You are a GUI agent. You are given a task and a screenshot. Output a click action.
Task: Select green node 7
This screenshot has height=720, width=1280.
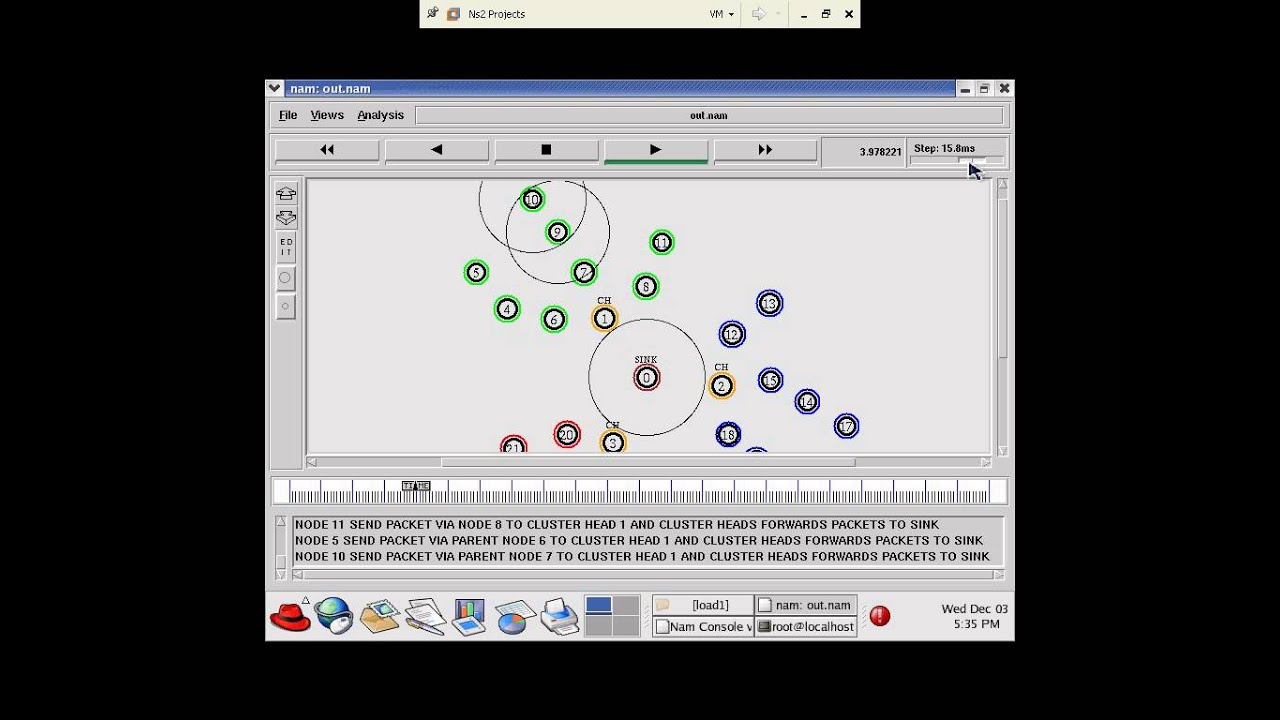point(584,272)
